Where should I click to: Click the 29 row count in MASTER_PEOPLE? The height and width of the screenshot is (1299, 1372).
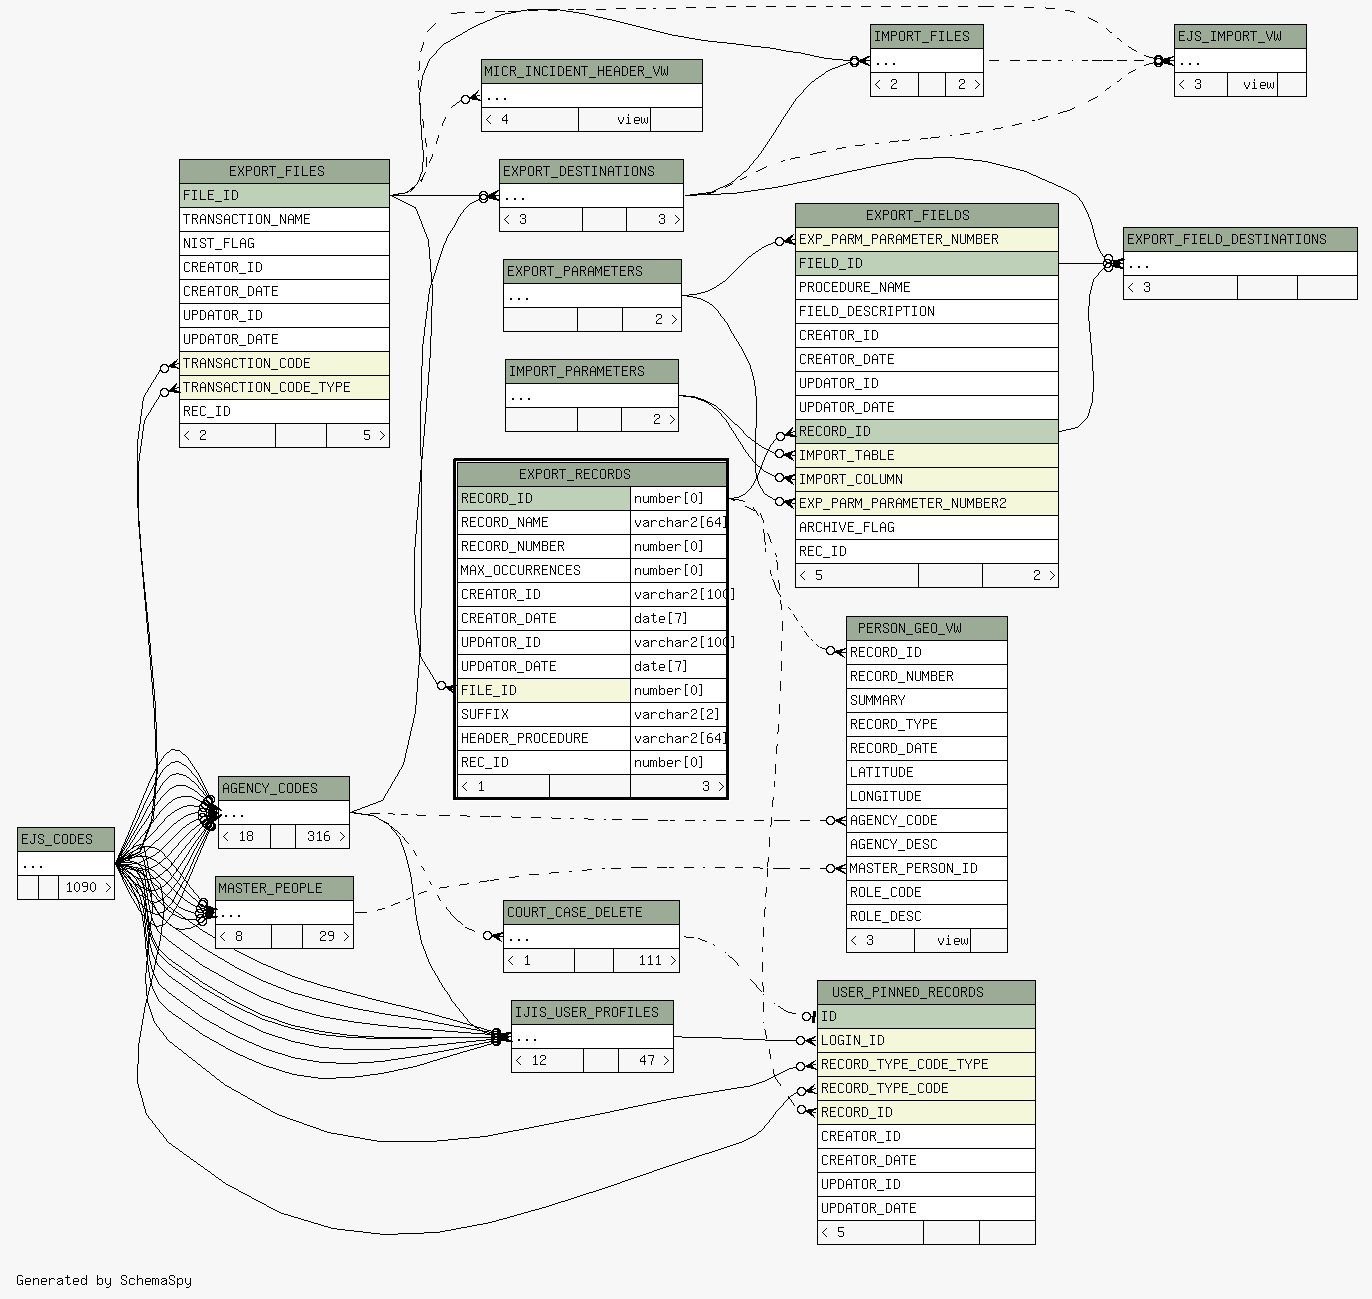(x=327, y=936)
